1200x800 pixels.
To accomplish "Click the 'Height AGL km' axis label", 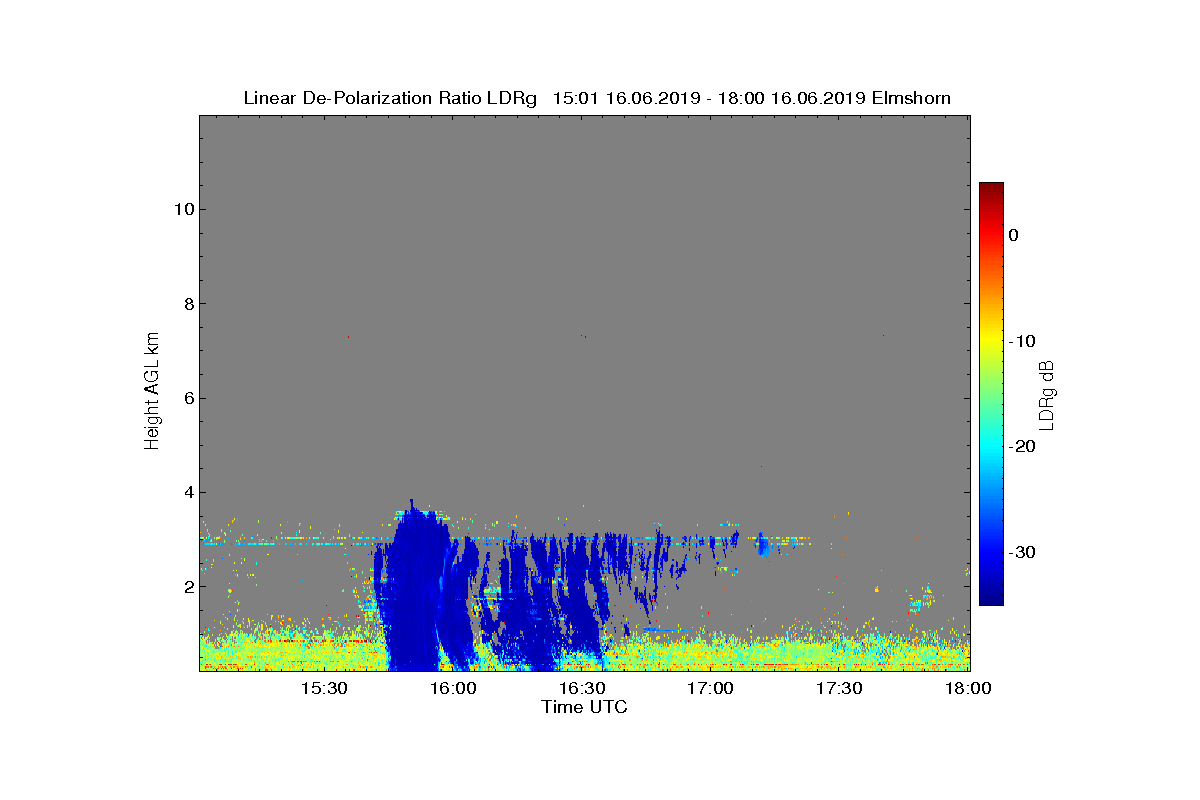I will tap(152, 393).
